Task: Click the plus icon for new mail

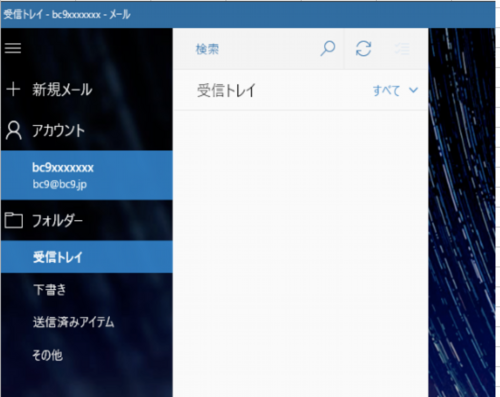Action: click(x=13, y=89)
